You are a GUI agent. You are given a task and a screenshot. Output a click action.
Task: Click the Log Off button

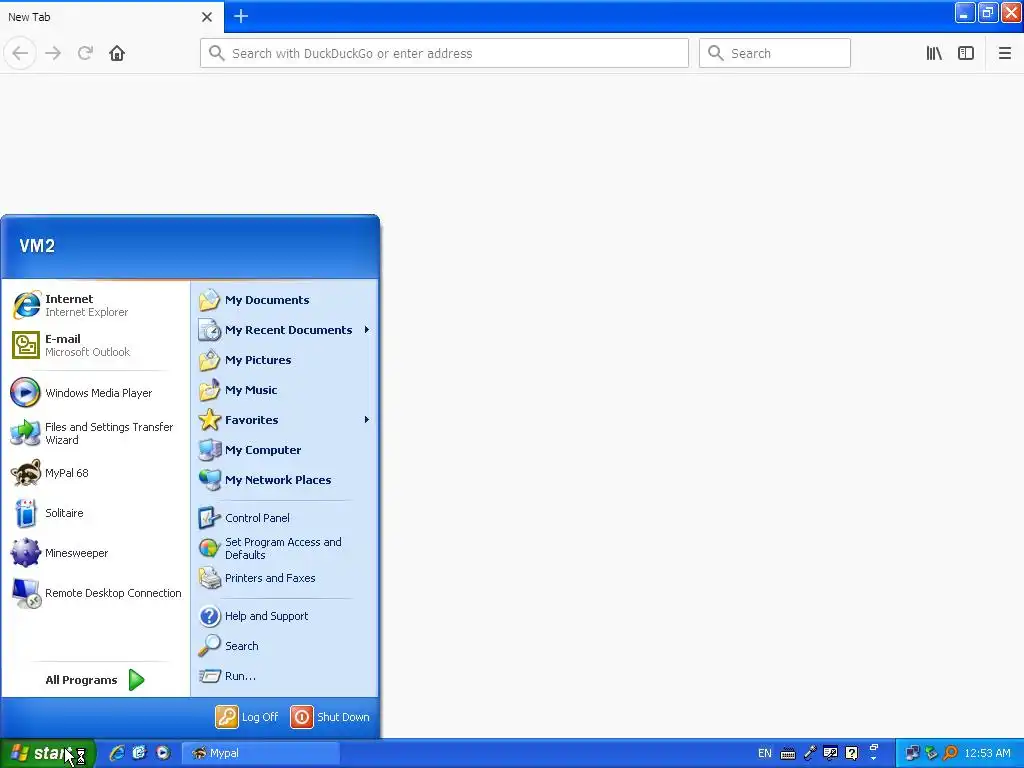tap(247, 717)
